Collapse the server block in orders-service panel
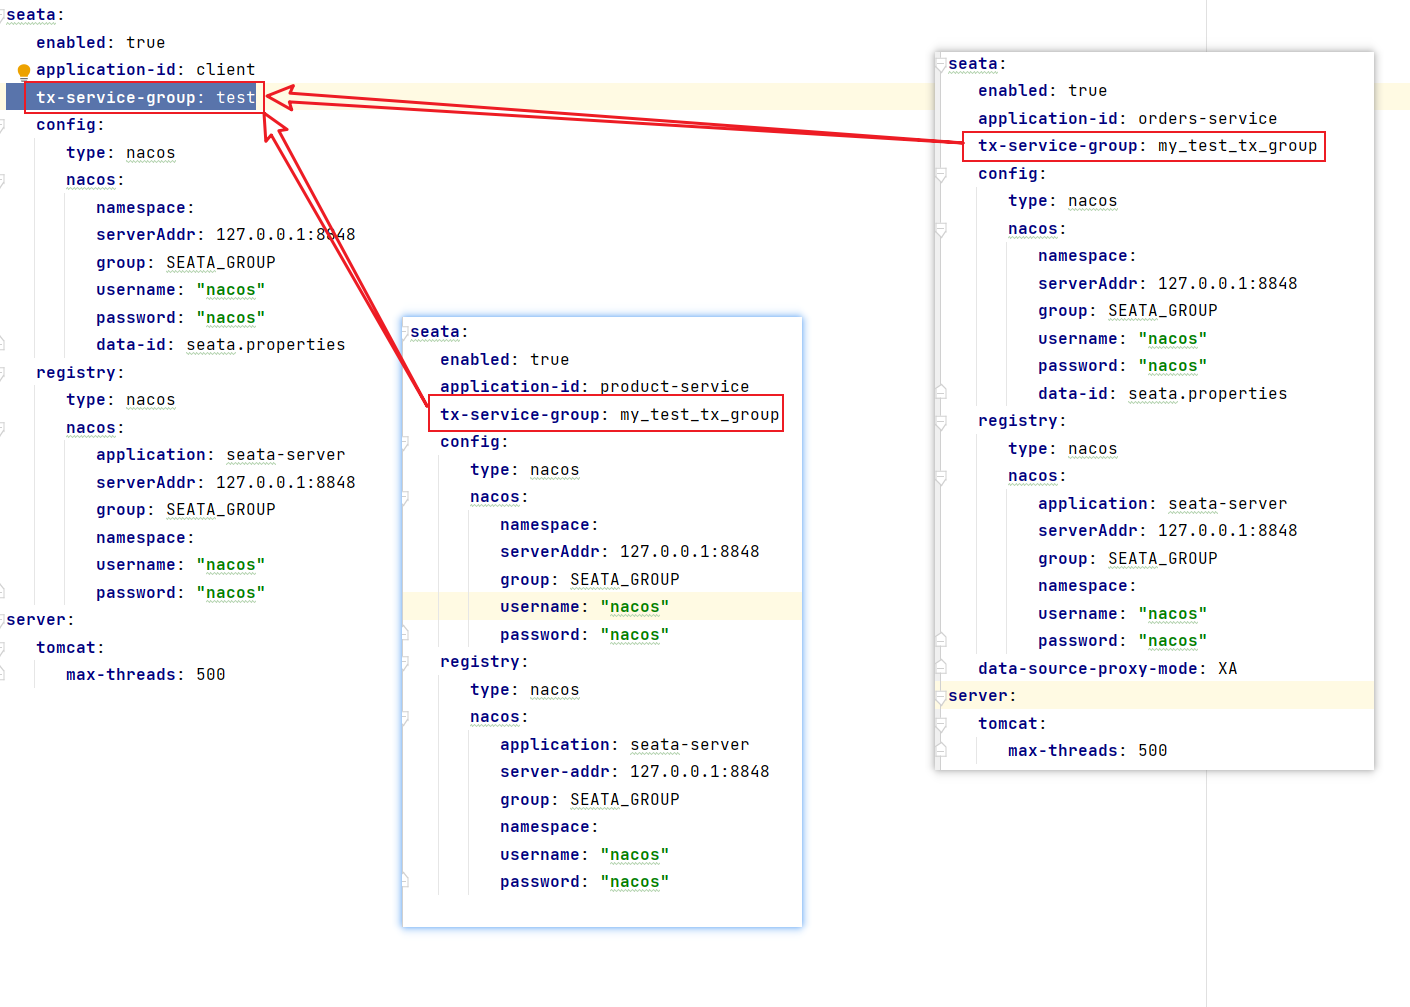Screen dimensions: 1410x1007 click(941, 697)
